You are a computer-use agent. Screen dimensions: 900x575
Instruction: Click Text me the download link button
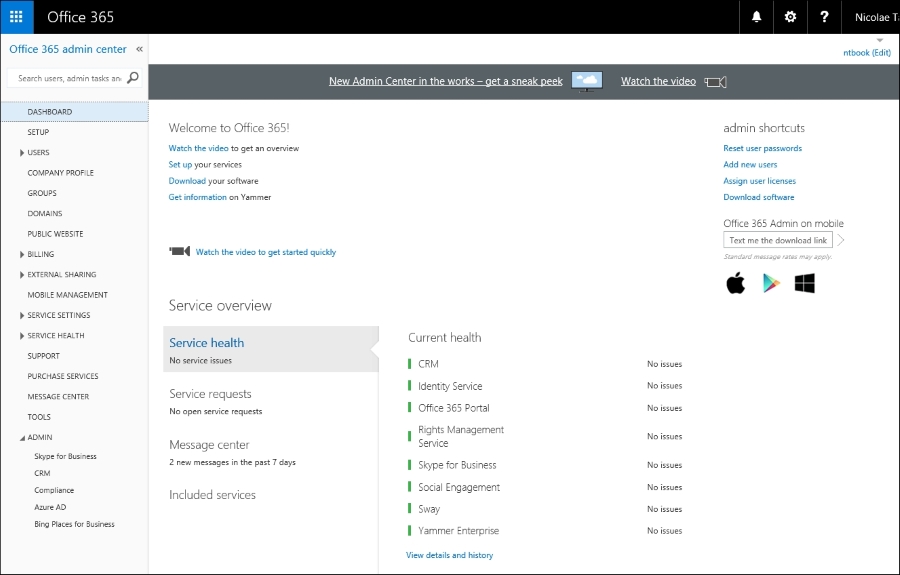pos(778,240)
